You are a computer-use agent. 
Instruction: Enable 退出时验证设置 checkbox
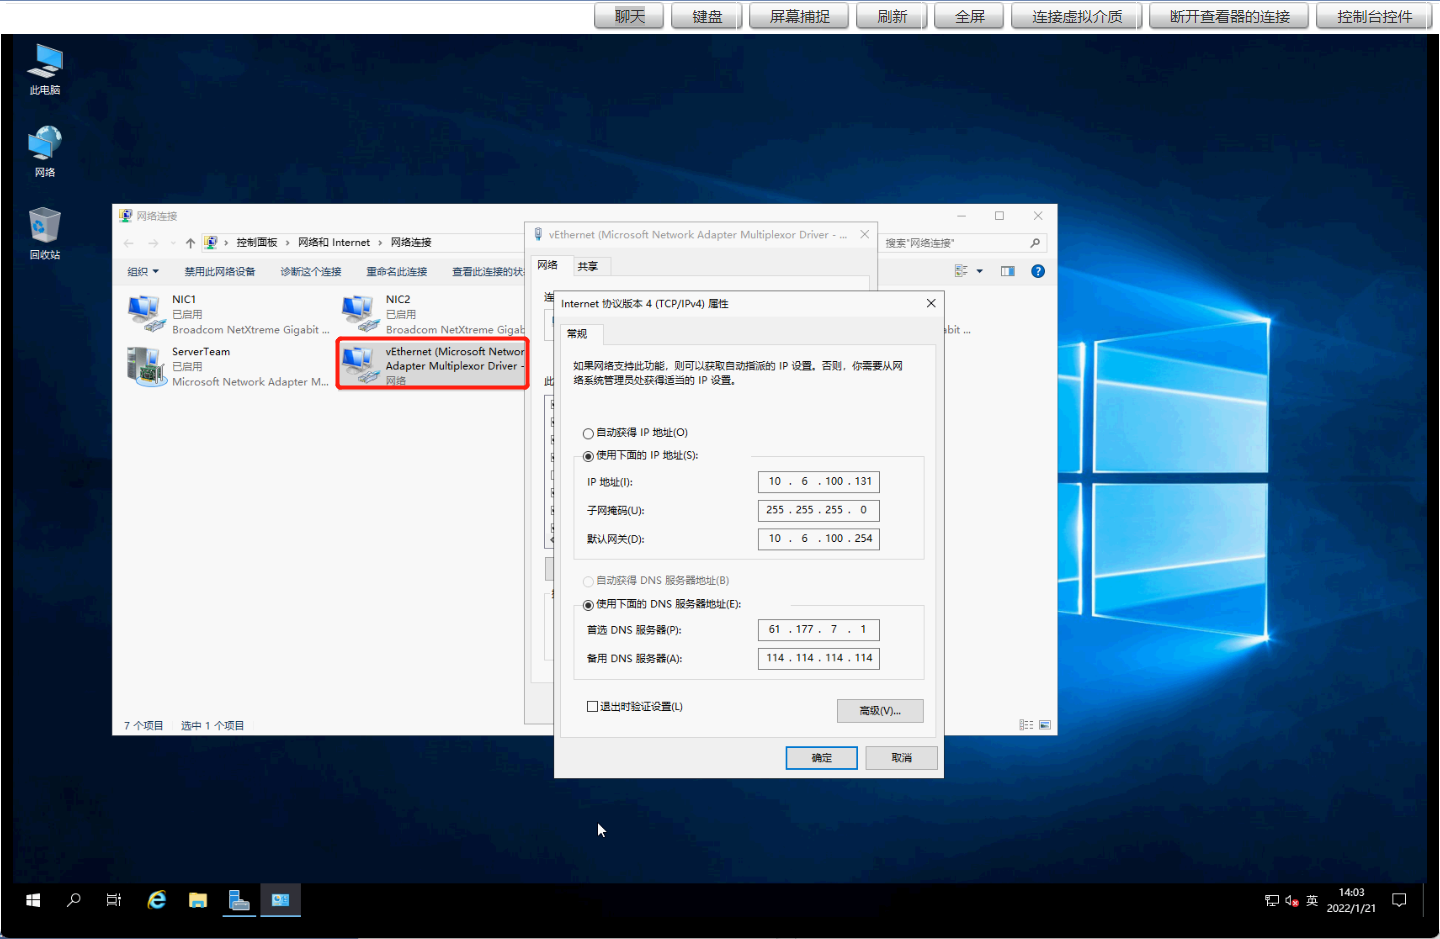[592, 705]
